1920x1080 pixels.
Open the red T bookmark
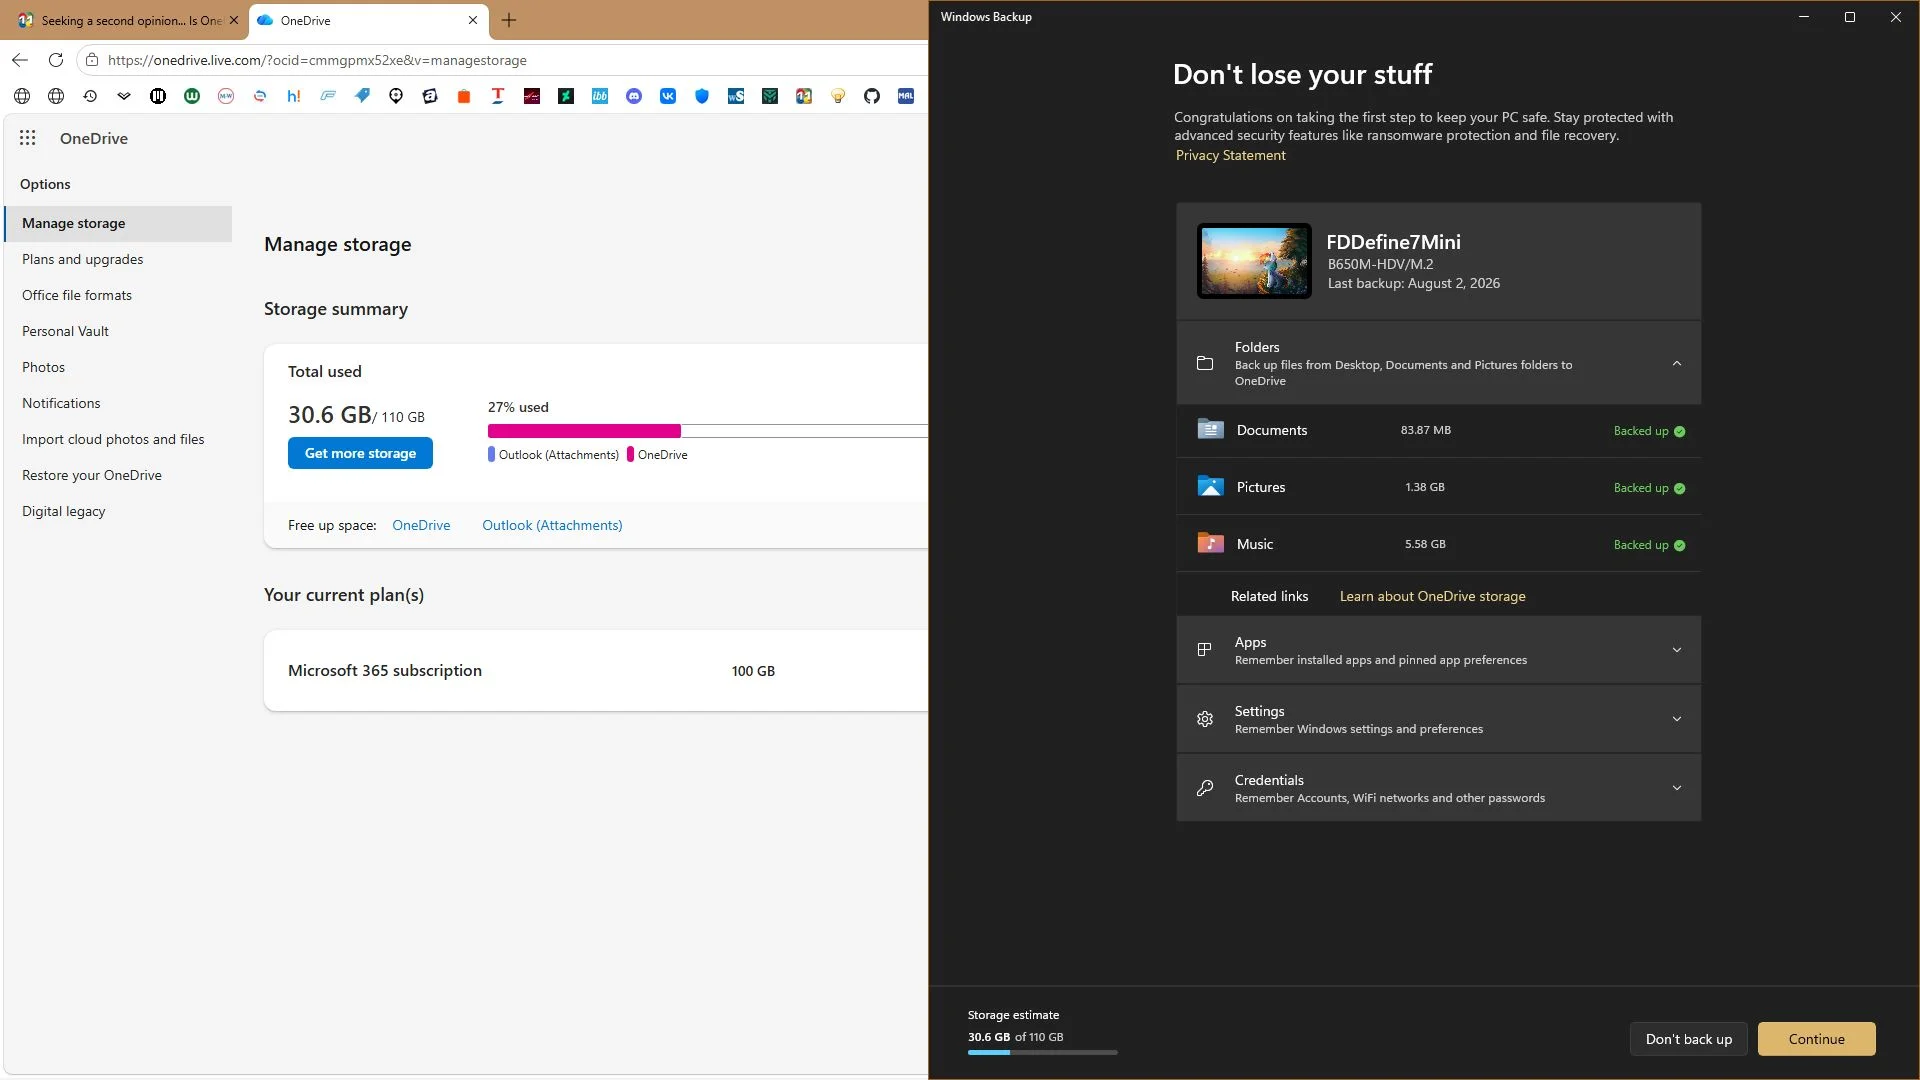click(498, 96)
